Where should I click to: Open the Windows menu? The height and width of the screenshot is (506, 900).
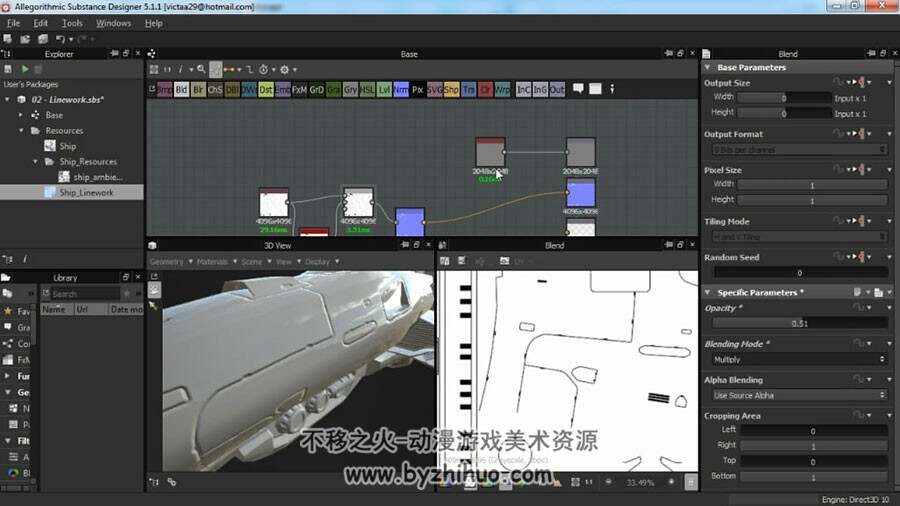(x=113, y=23)
